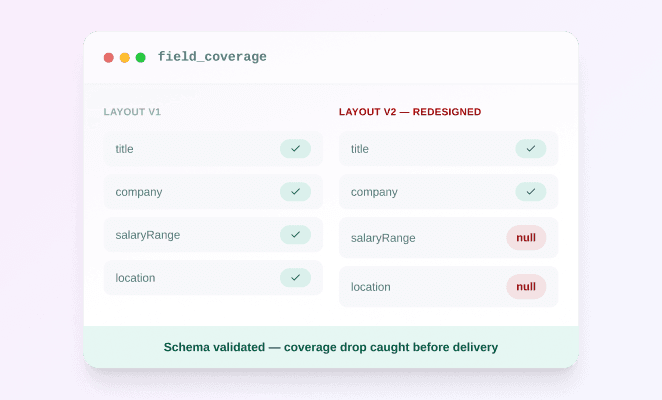The height and width of the screenshot is (400, 662).
Task: Click the title checkmark badge under Layout V2
Action: click(531, 149)
